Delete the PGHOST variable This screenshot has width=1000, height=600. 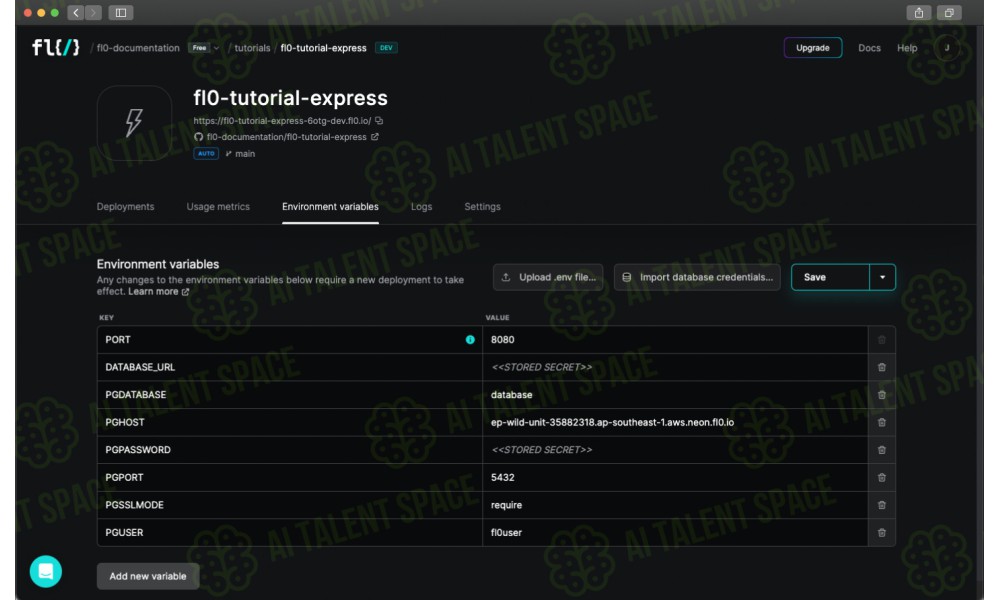point(881,422)
